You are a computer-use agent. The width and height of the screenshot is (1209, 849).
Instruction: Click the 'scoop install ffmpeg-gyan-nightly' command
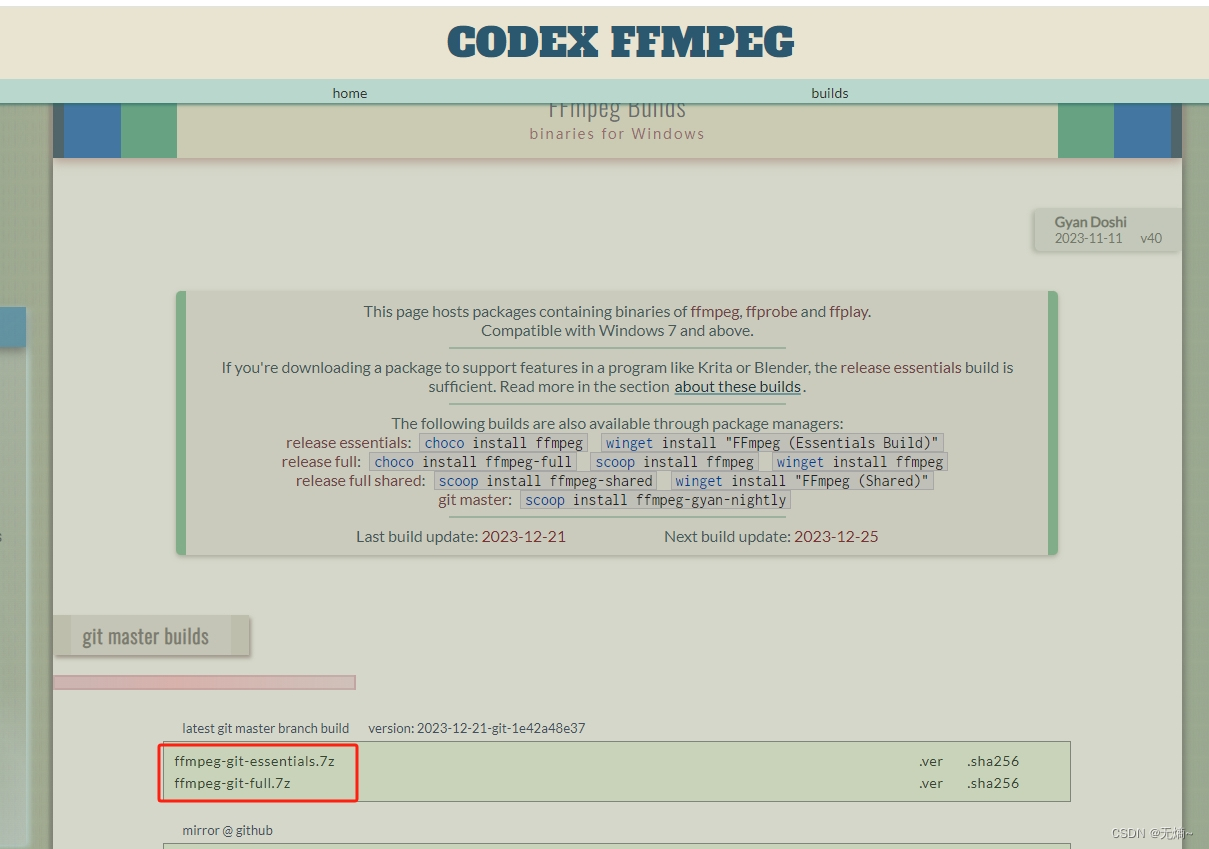click(656, 500)
